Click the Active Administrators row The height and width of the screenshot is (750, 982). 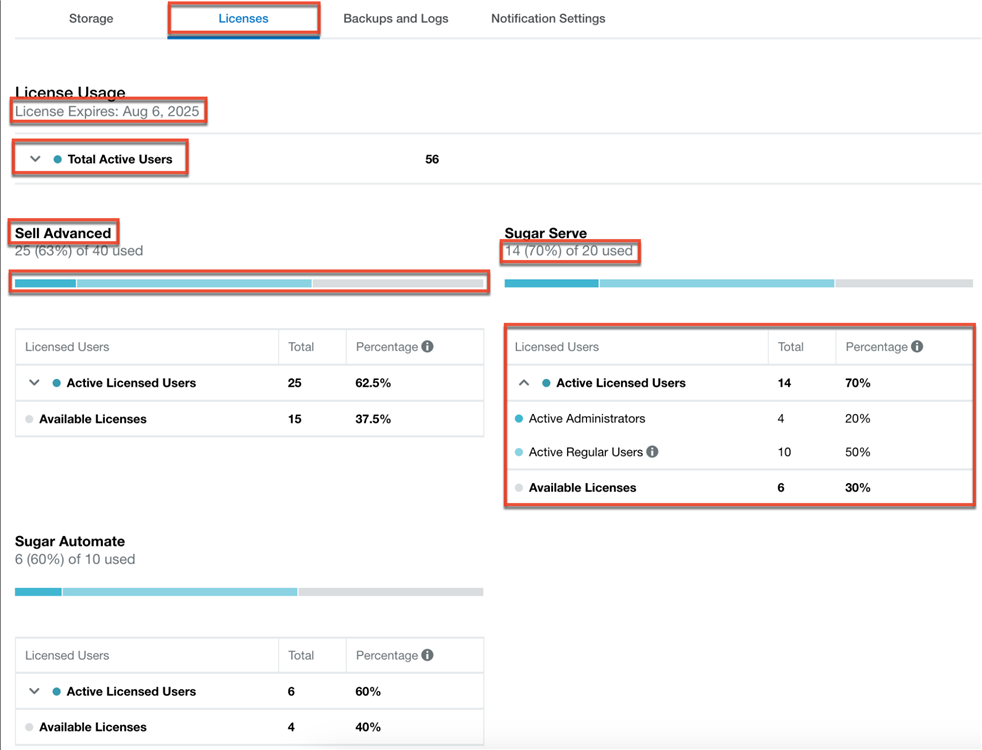587,419
